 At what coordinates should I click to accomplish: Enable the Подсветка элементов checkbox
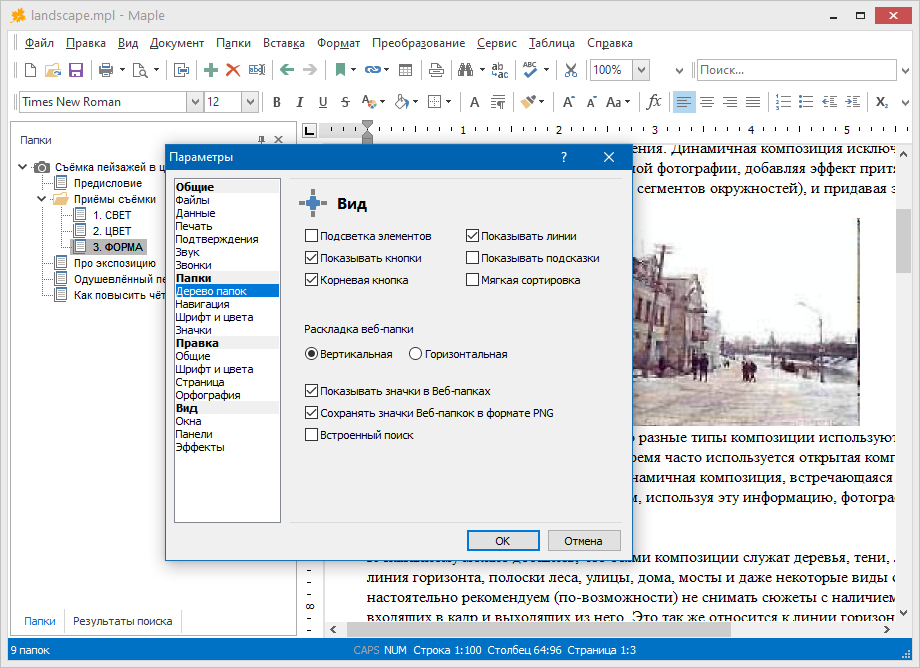312,236
